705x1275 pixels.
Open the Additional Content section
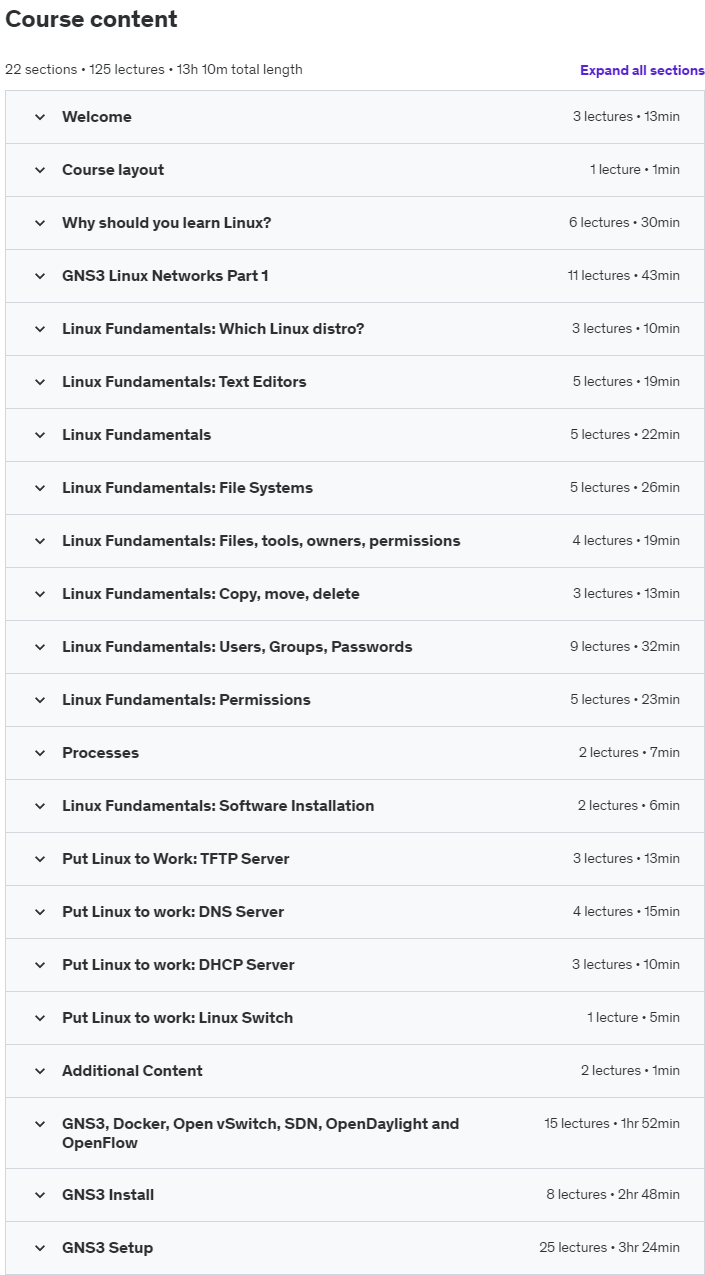[355, 1071]
